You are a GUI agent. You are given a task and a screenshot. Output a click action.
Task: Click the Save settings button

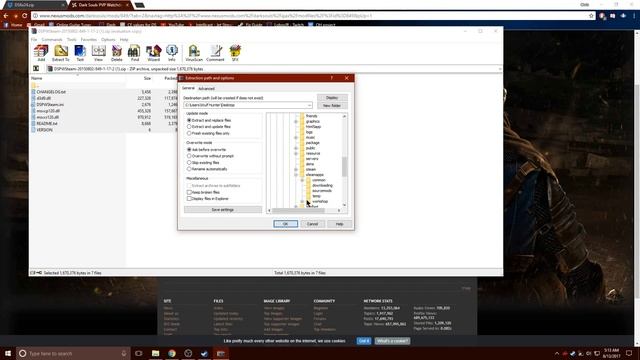(x=223, y=210)
